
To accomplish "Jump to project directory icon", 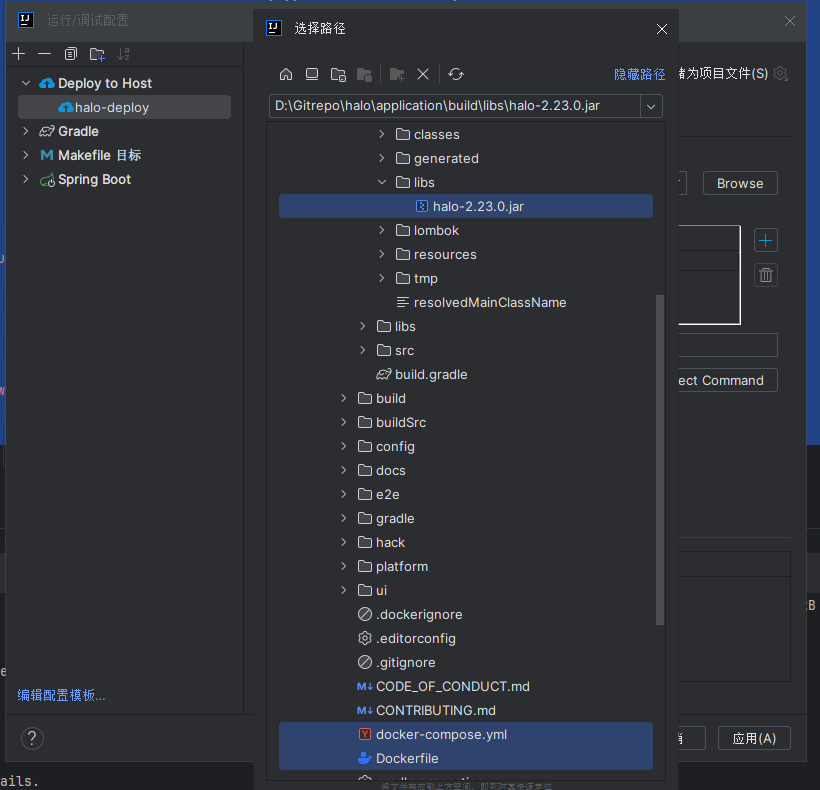I will 338,74.
